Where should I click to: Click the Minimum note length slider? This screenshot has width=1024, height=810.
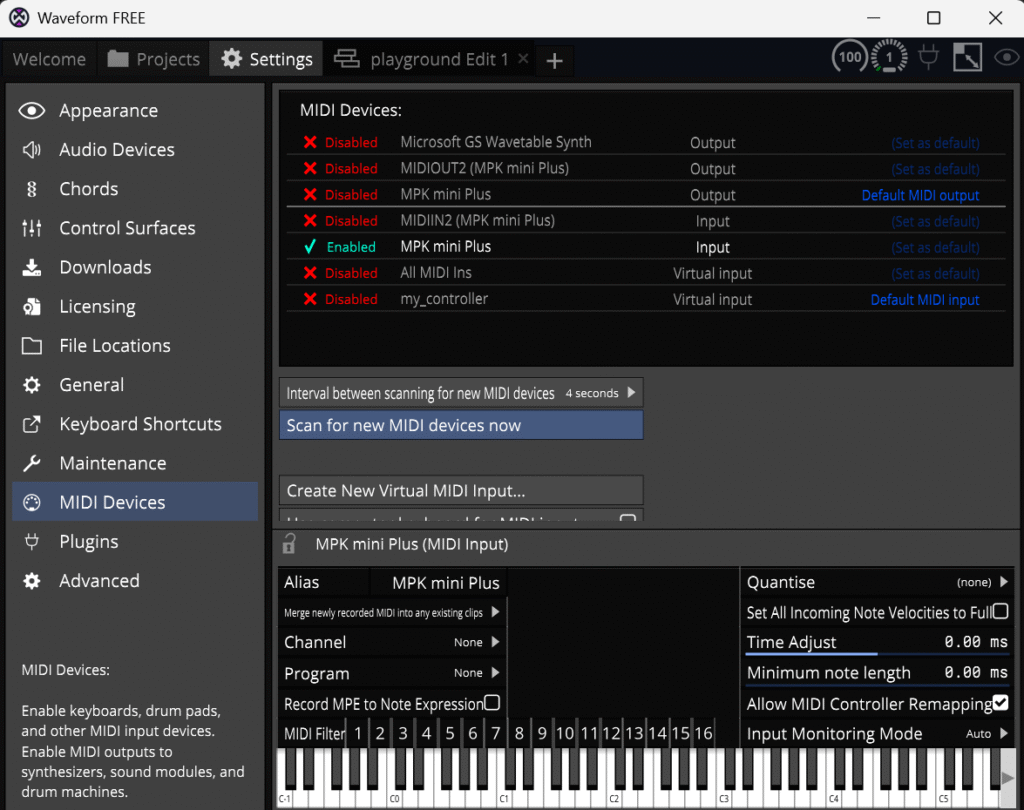(877, 673)
